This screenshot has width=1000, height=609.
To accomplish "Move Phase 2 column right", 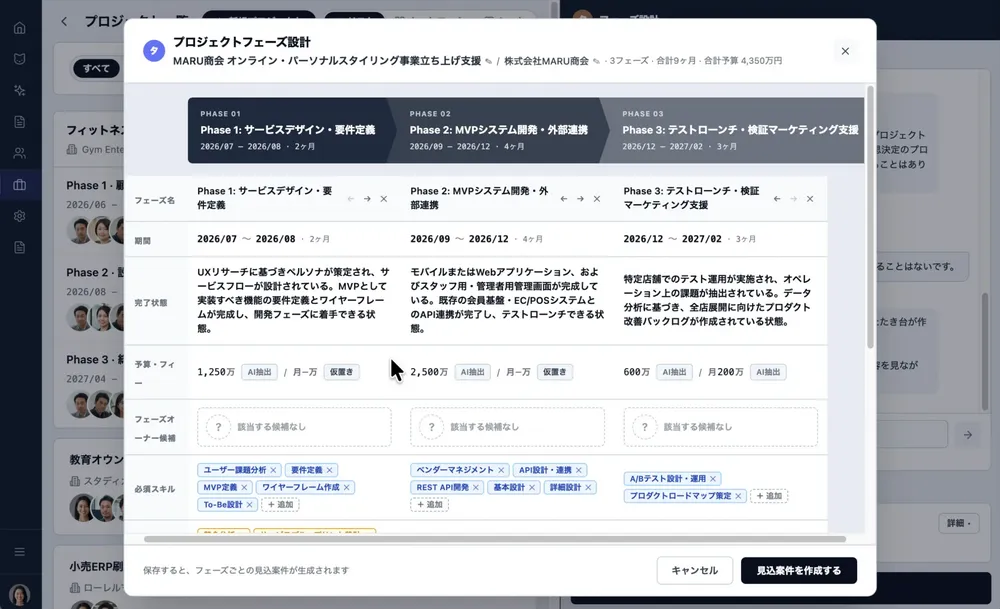I will click(x=580, y=199).
